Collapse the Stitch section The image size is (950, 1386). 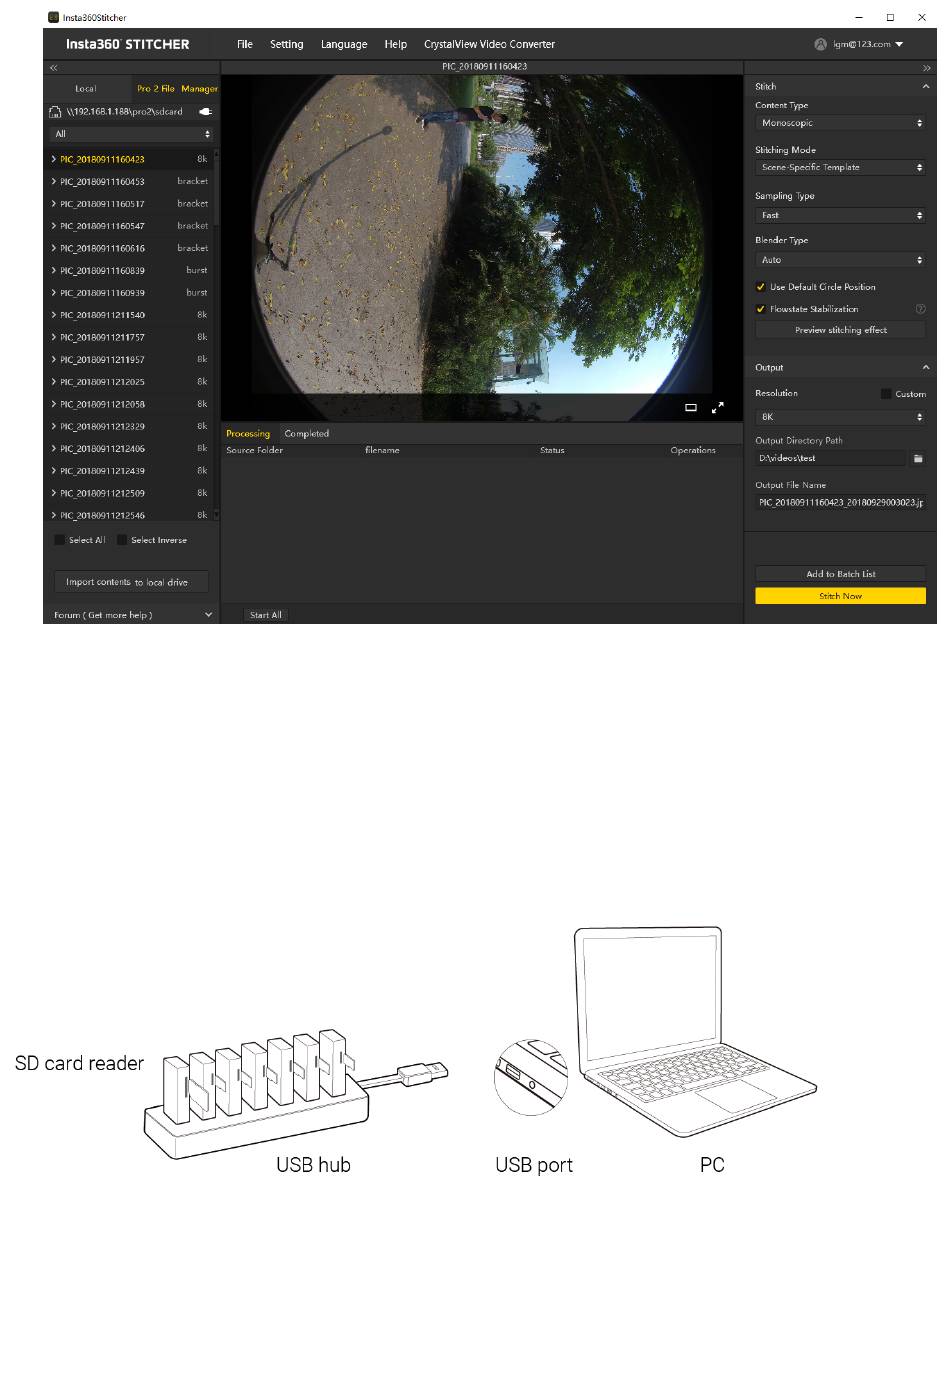click(x=926, y=87)
